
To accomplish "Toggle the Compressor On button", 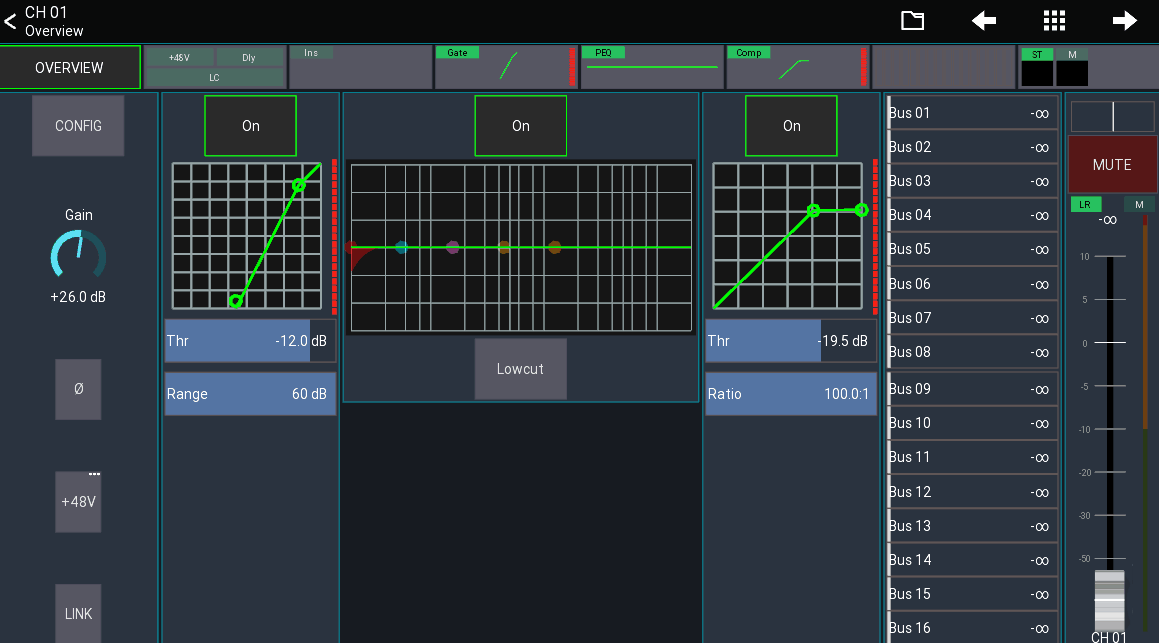I will point(791,126).
